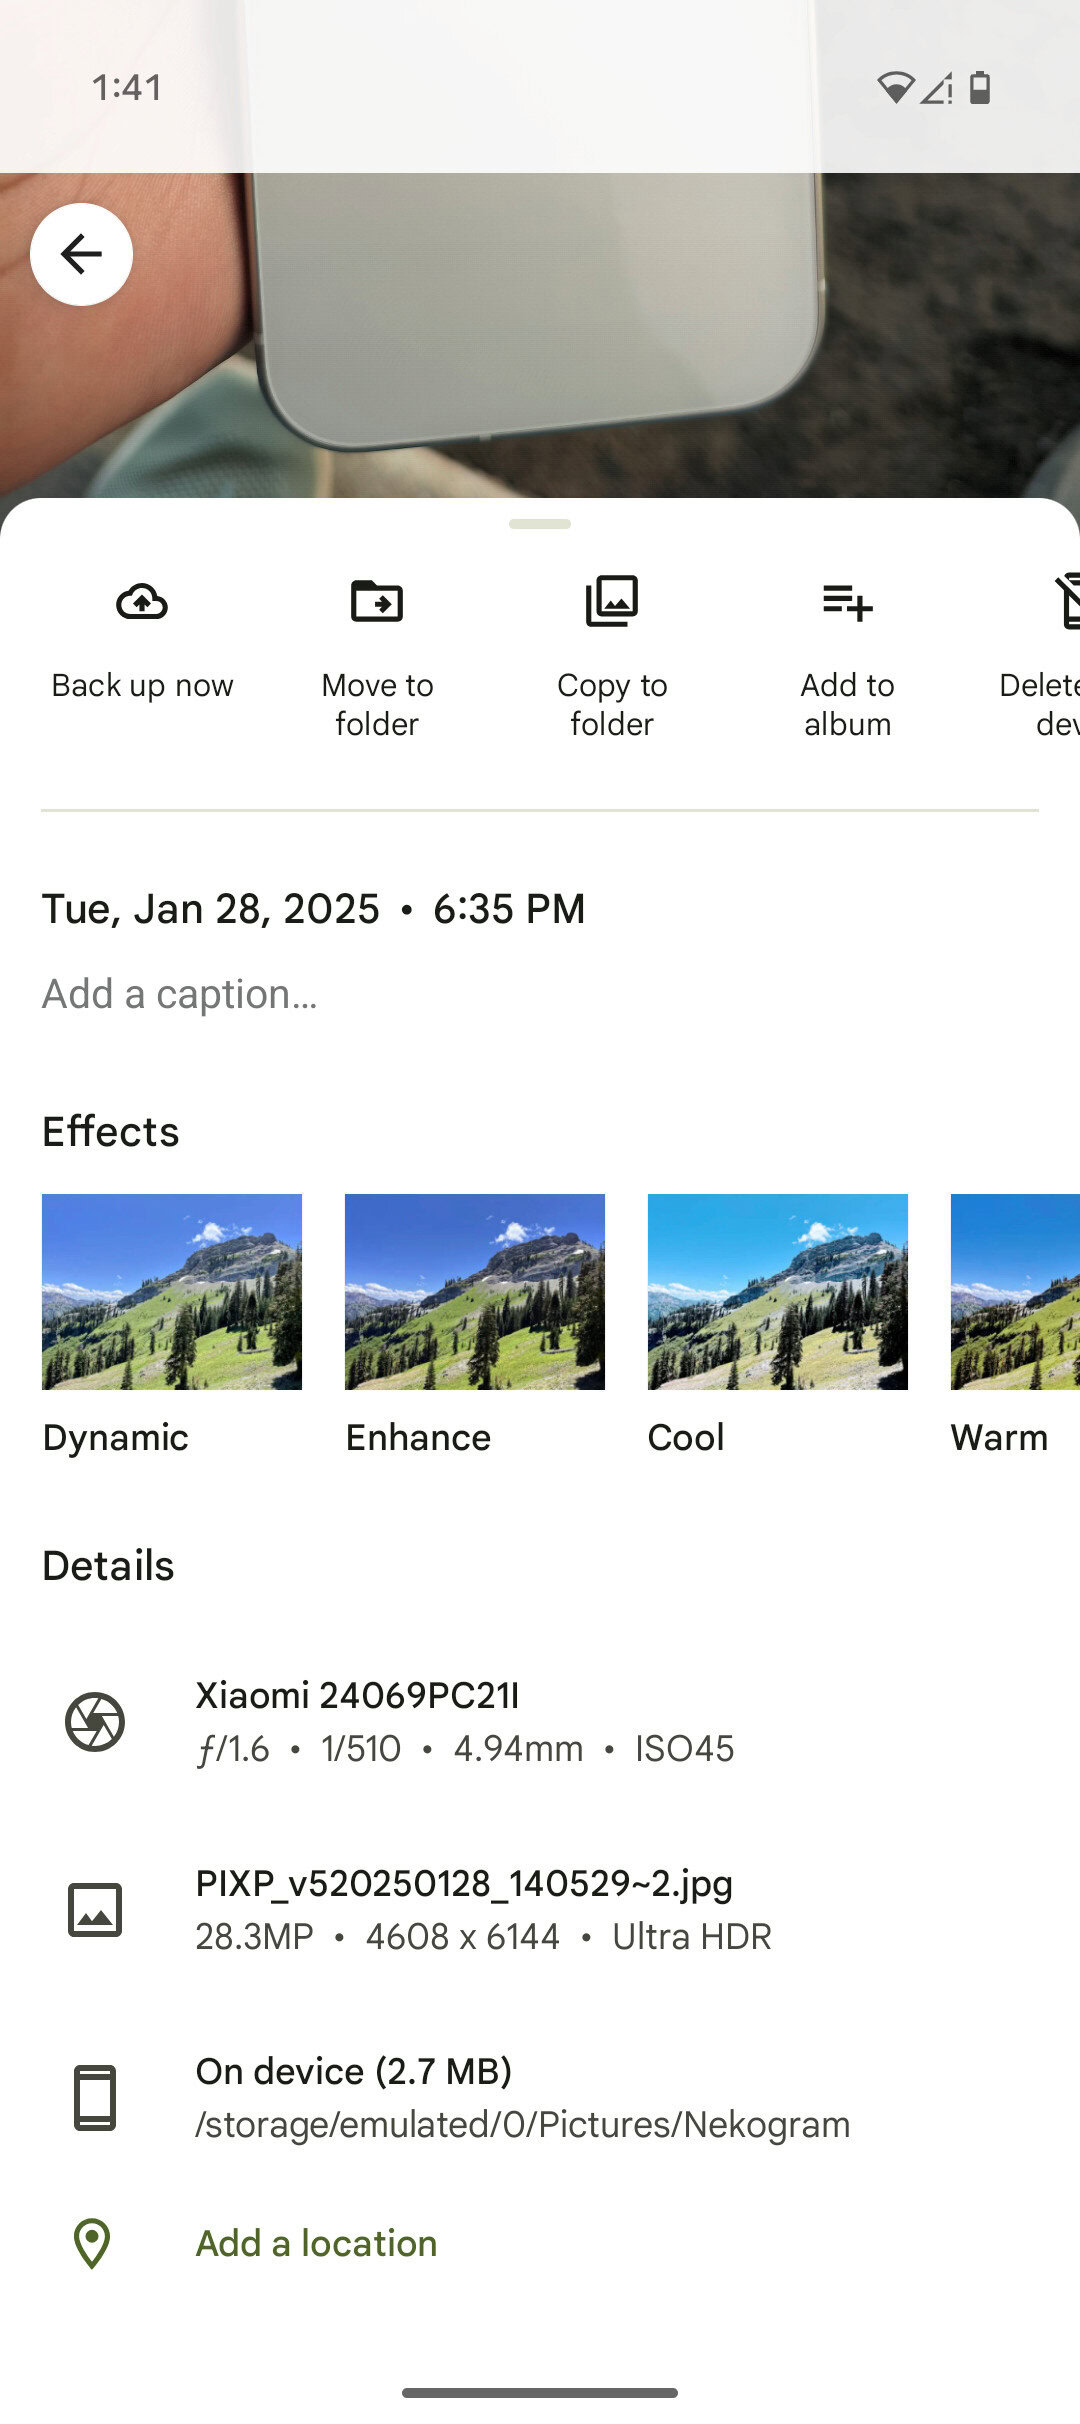
Task: Tap the battery status bar icon
Action: [x=980, y=88]
